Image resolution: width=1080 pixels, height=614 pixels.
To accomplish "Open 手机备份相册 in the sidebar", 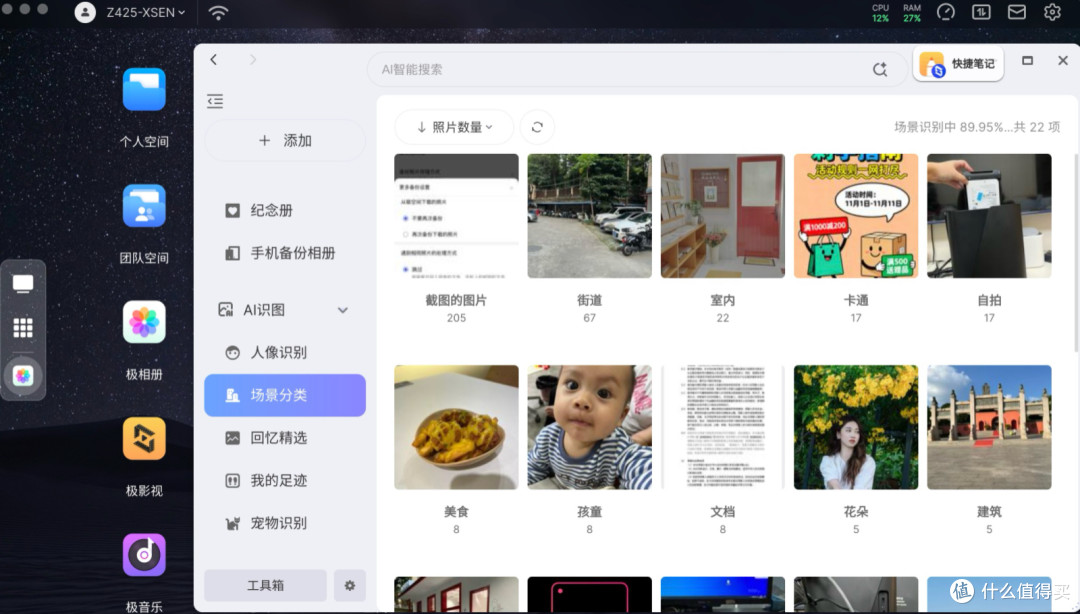I will pyautogui.click(x=284, y=253).
